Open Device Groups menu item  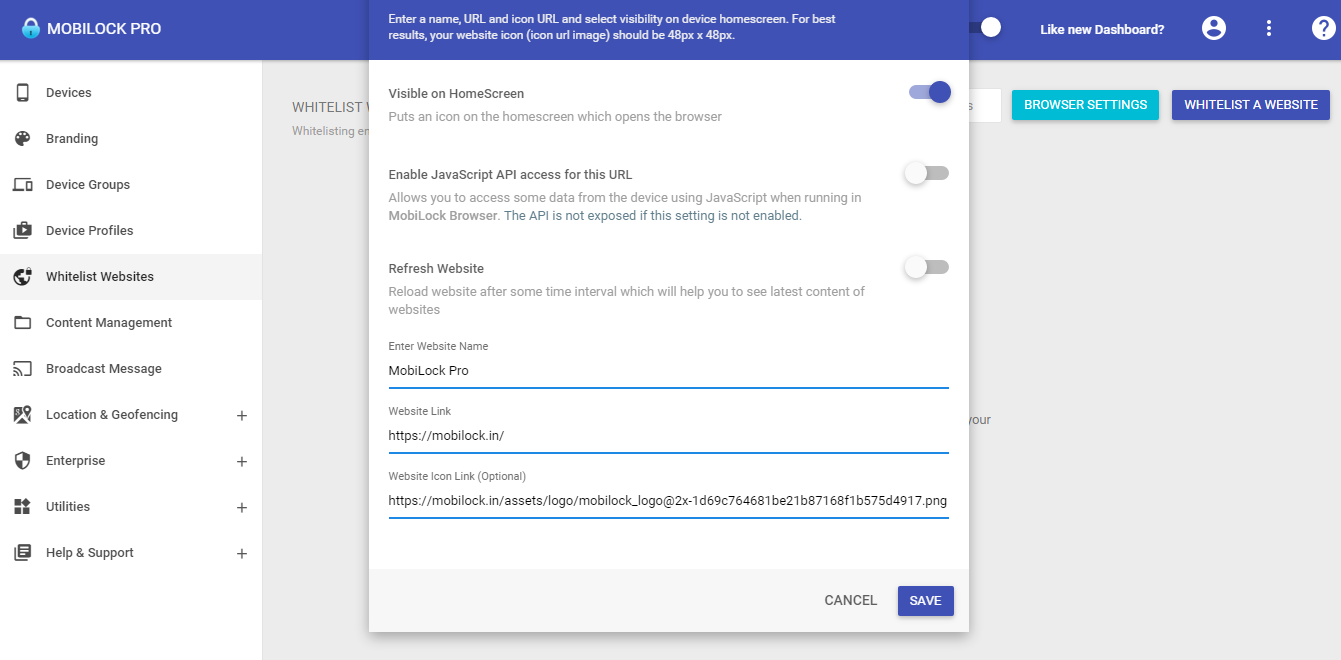pyautogui.click(x=131, y=185)
